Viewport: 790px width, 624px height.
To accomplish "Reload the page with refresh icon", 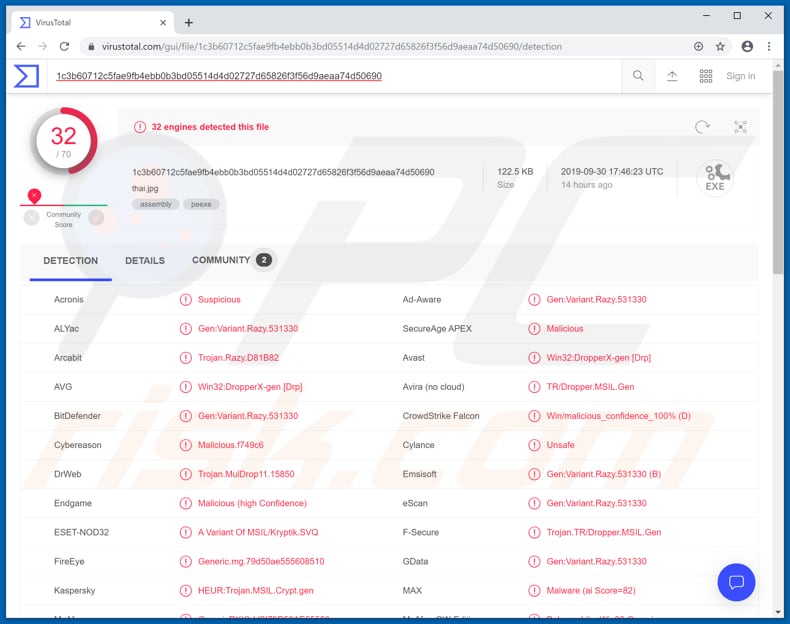I will click(64, 46).
